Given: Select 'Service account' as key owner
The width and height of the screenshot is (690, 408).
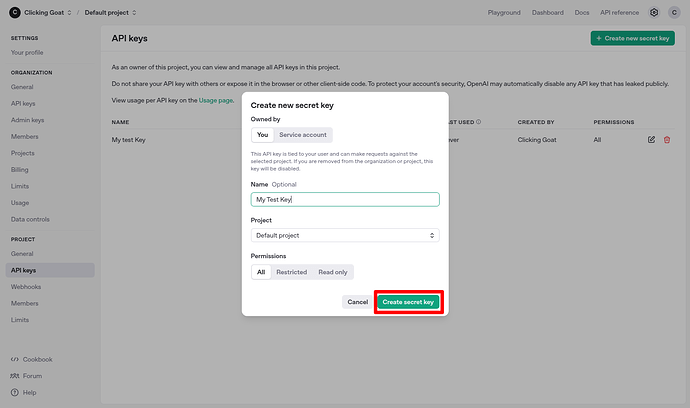Looking at the screenshot, I should click(x=303, y=135).
